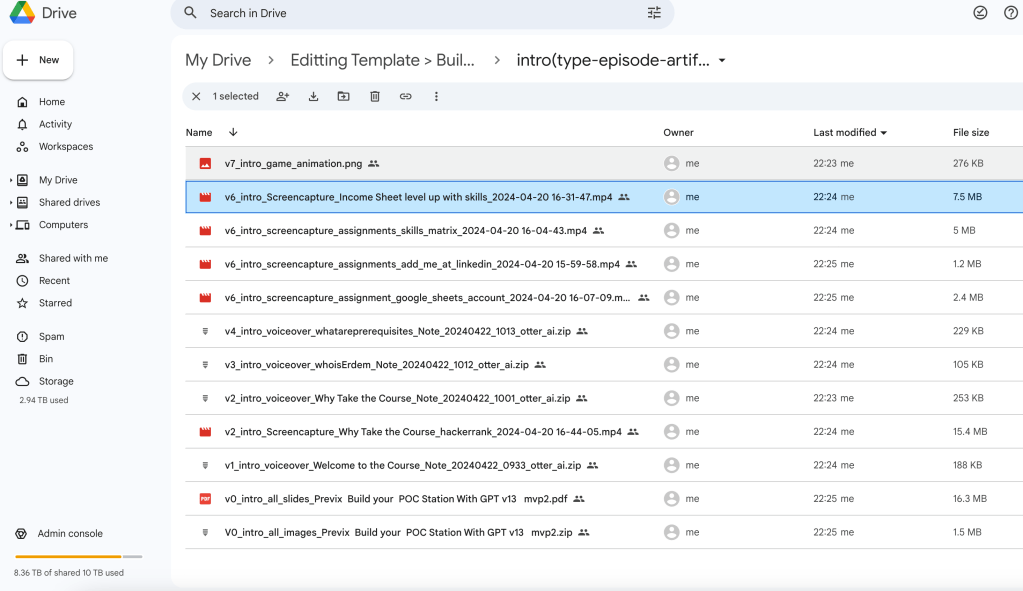Click Editting Template breadcrumb
This screenshot has height=591, width=1023.
(x=382, y=60)
